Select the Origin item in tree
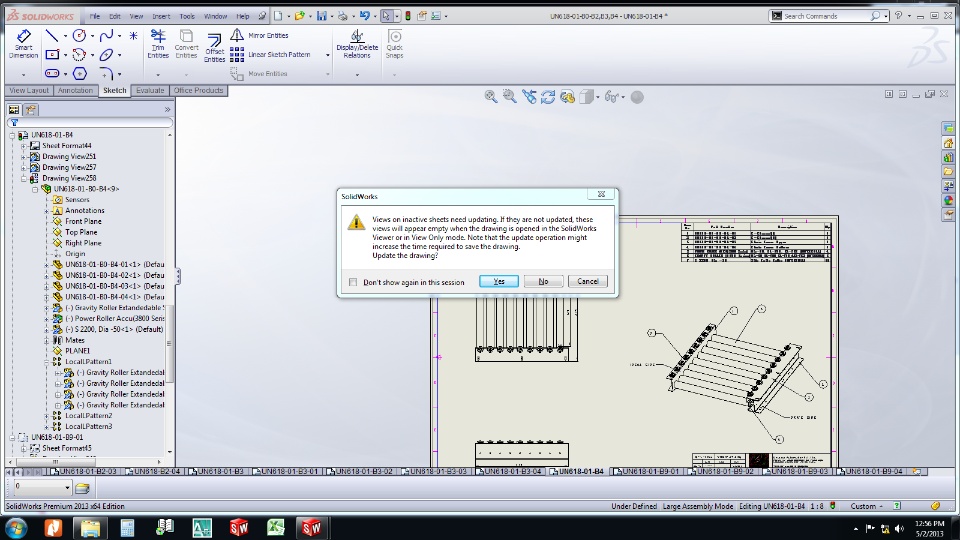960x540 pixels. click(75, 254)
